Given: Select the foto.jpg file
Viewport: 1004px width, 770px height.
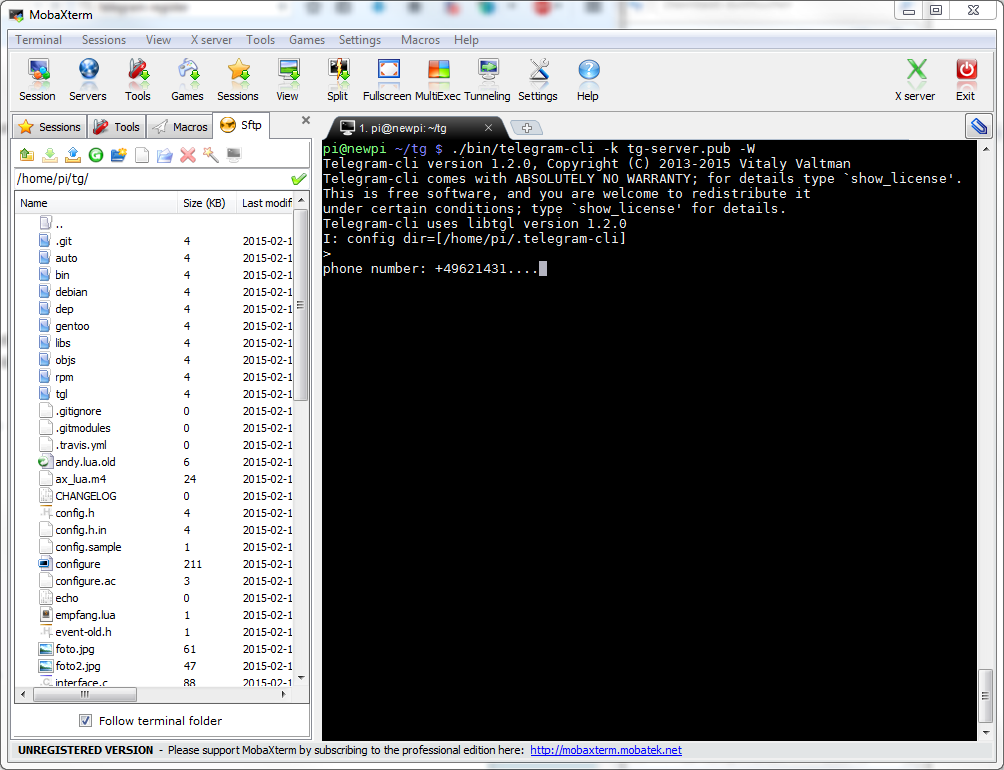Looking at the screenshot, I should [x=75, y=649].
